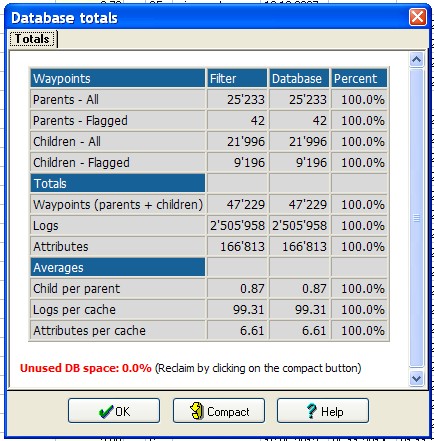Click the question mark icon on Help
The height and width of the screenshot is (441, 434).
tap(311, 411)
